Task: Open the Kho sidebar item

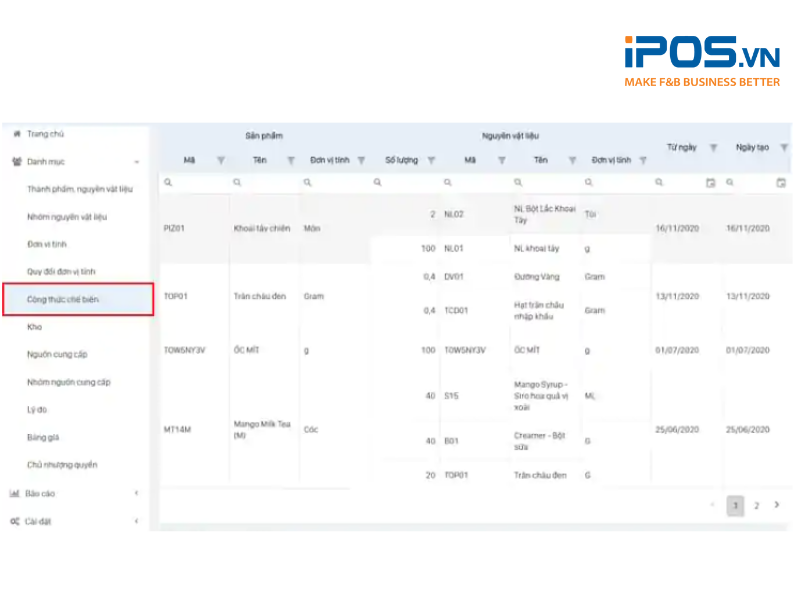Action: 35,327
